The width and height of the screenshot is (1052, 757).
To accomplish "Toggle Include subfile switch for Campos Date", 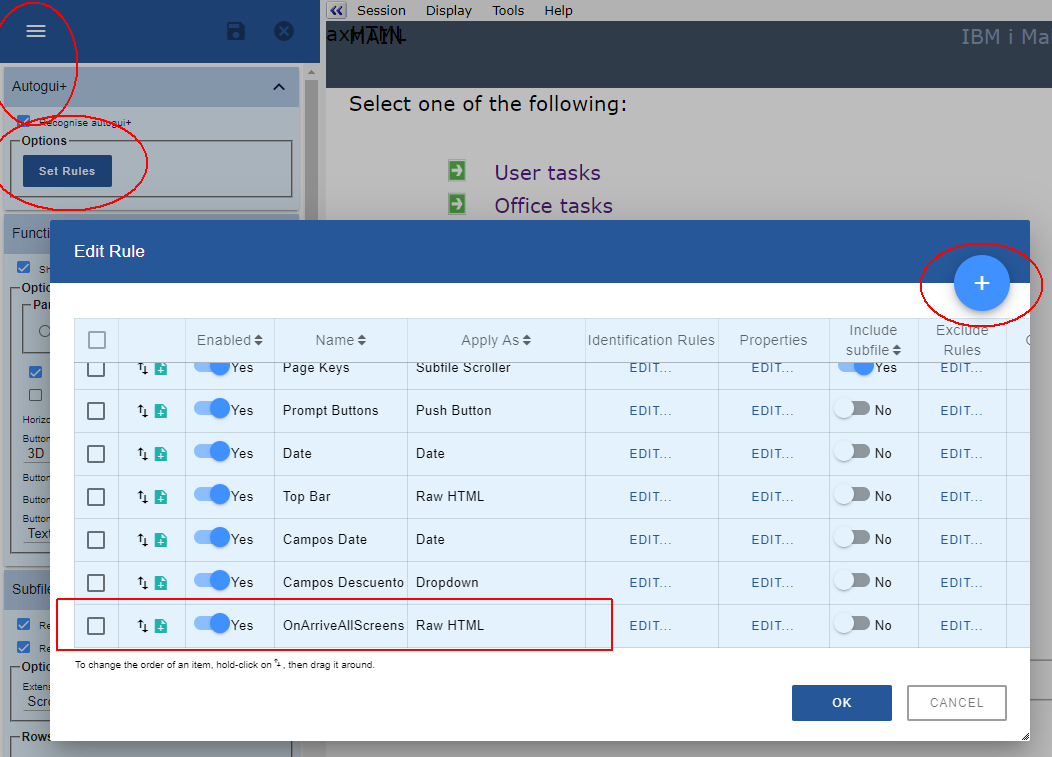I will click(853, 539).
